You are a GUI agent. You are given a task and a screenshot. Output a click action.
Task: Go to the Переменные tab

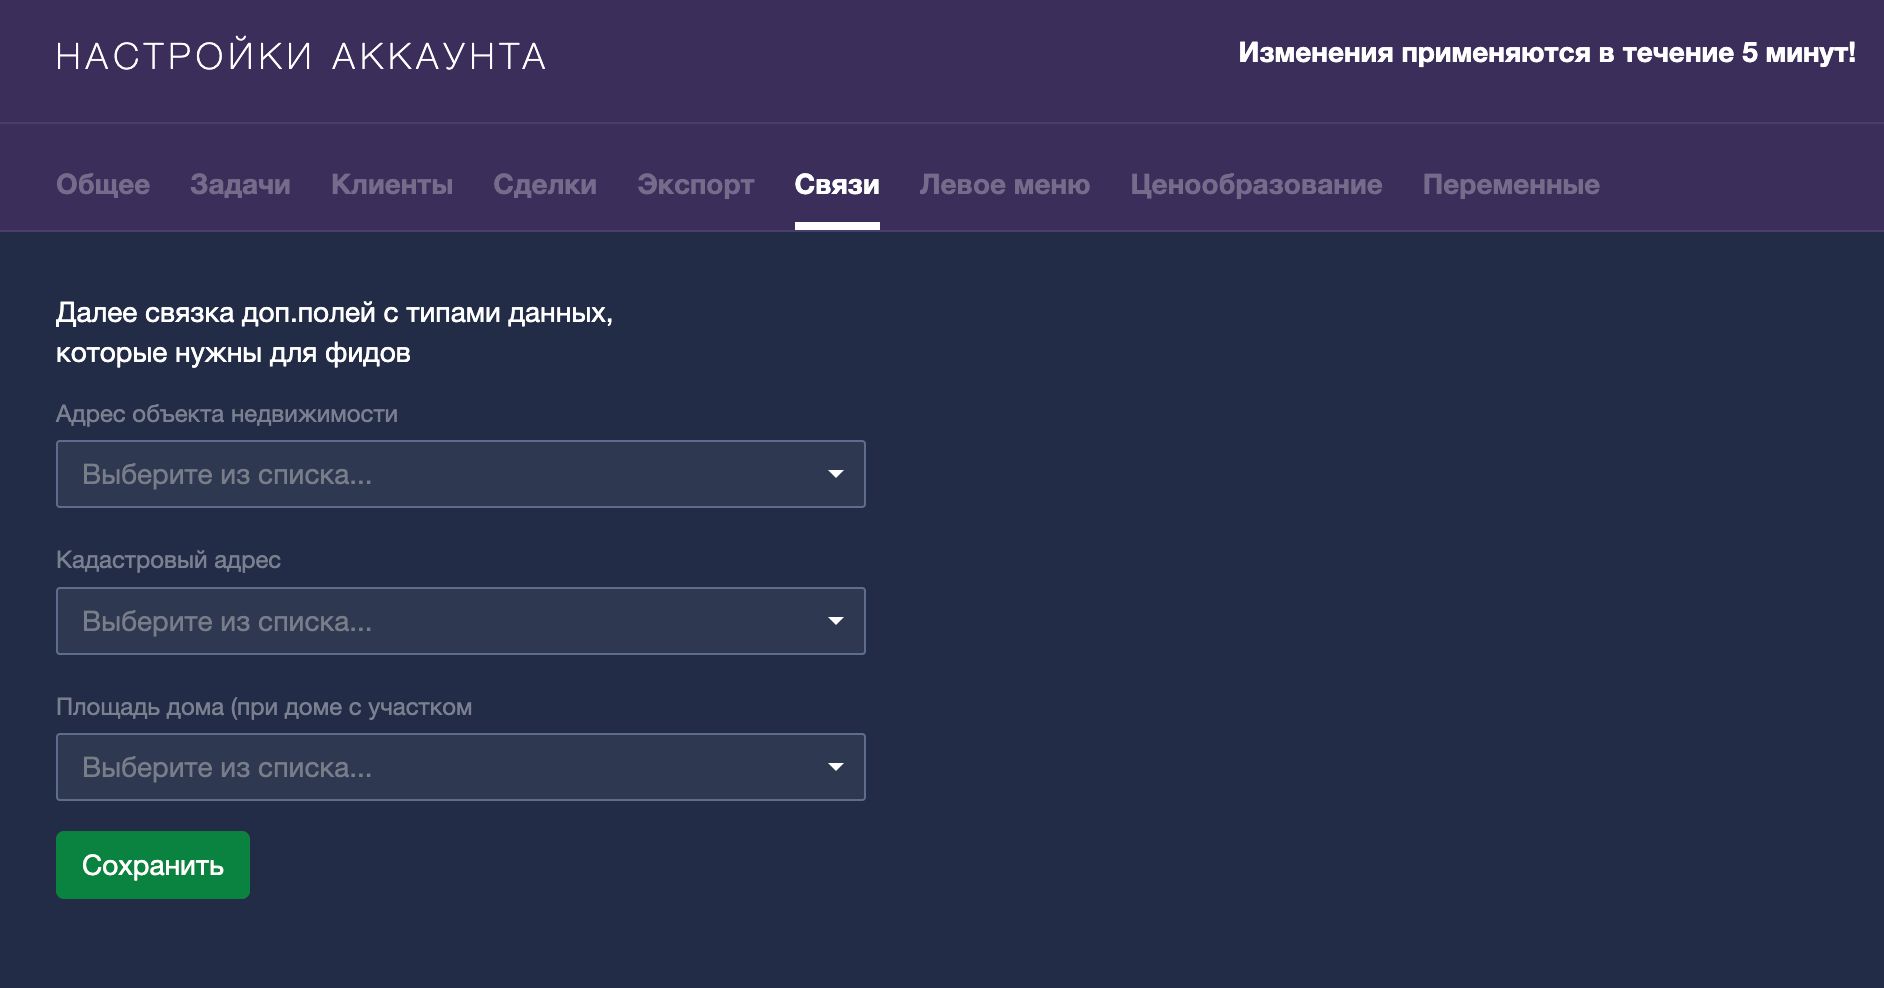(1511, 185)
